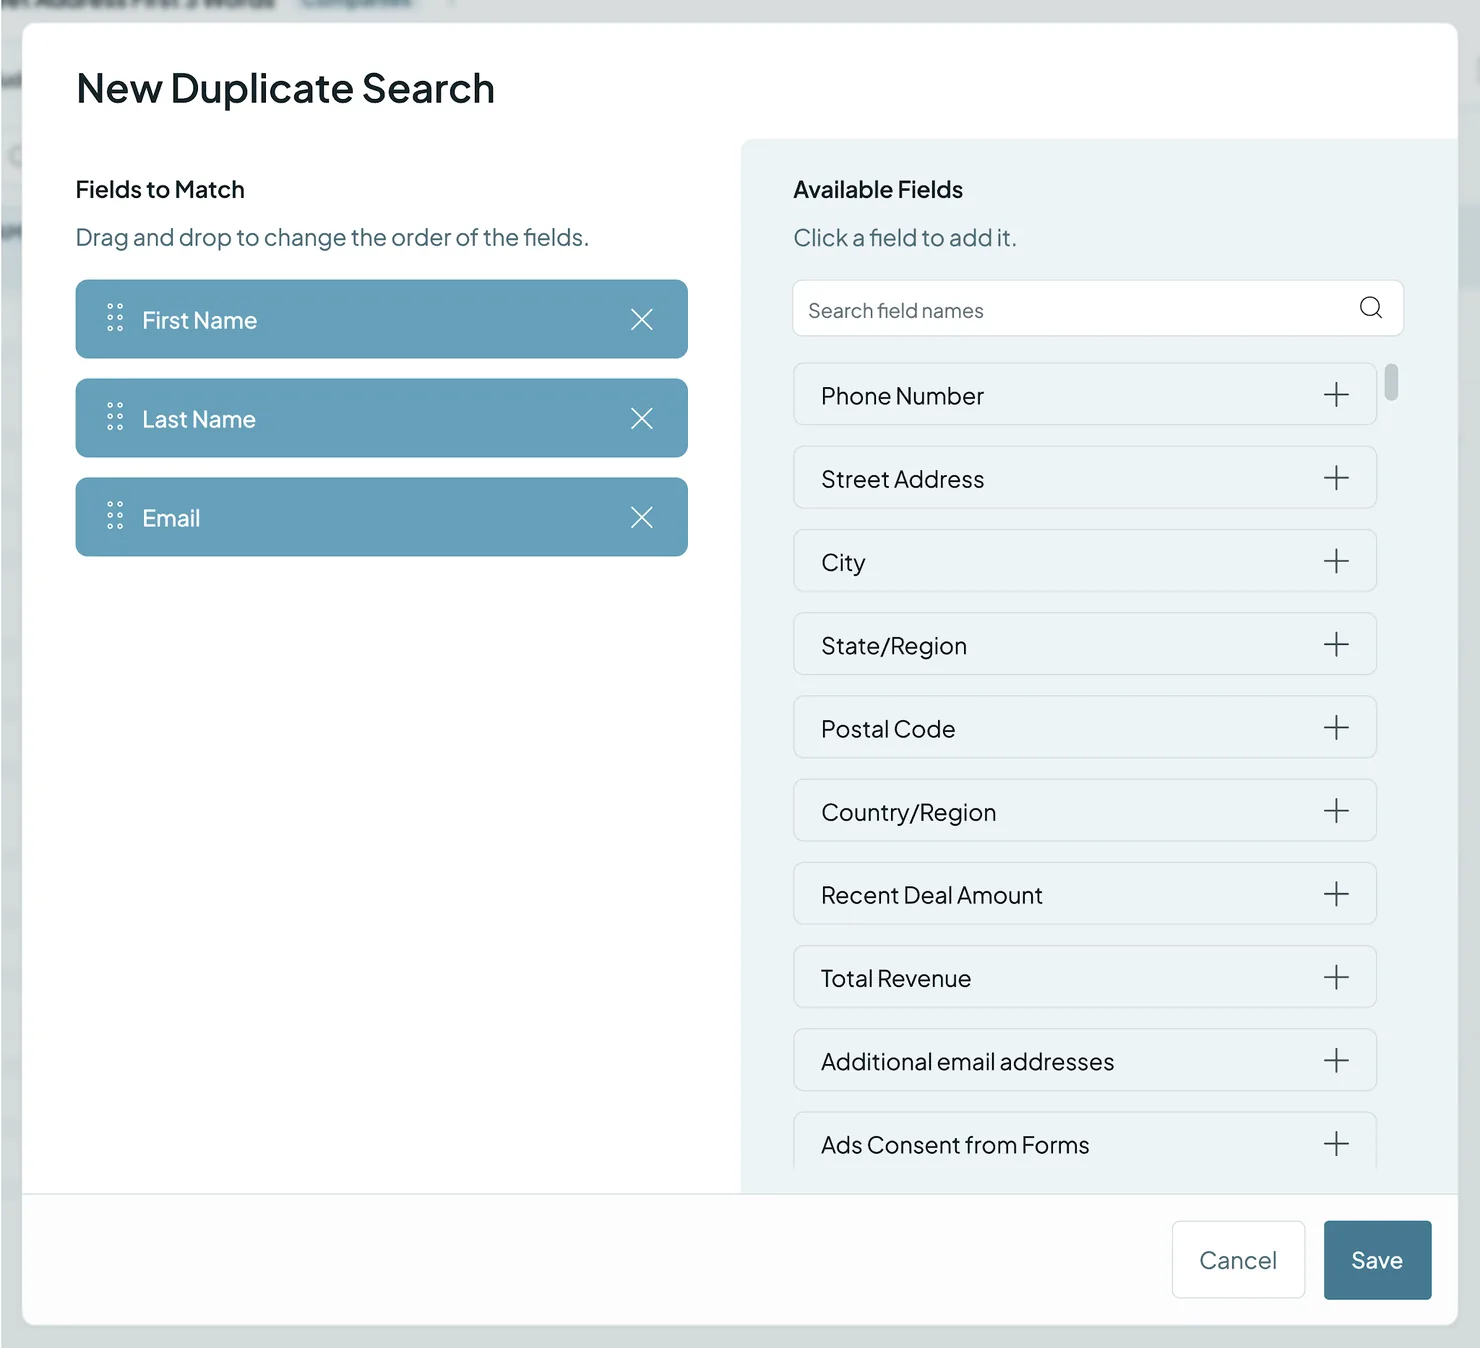The height and width of the screenshot is (1348, 1480).
Task: Add Ads Consent from Forms via plus
Action: pyautogui.click(x=1336, y=1143)
